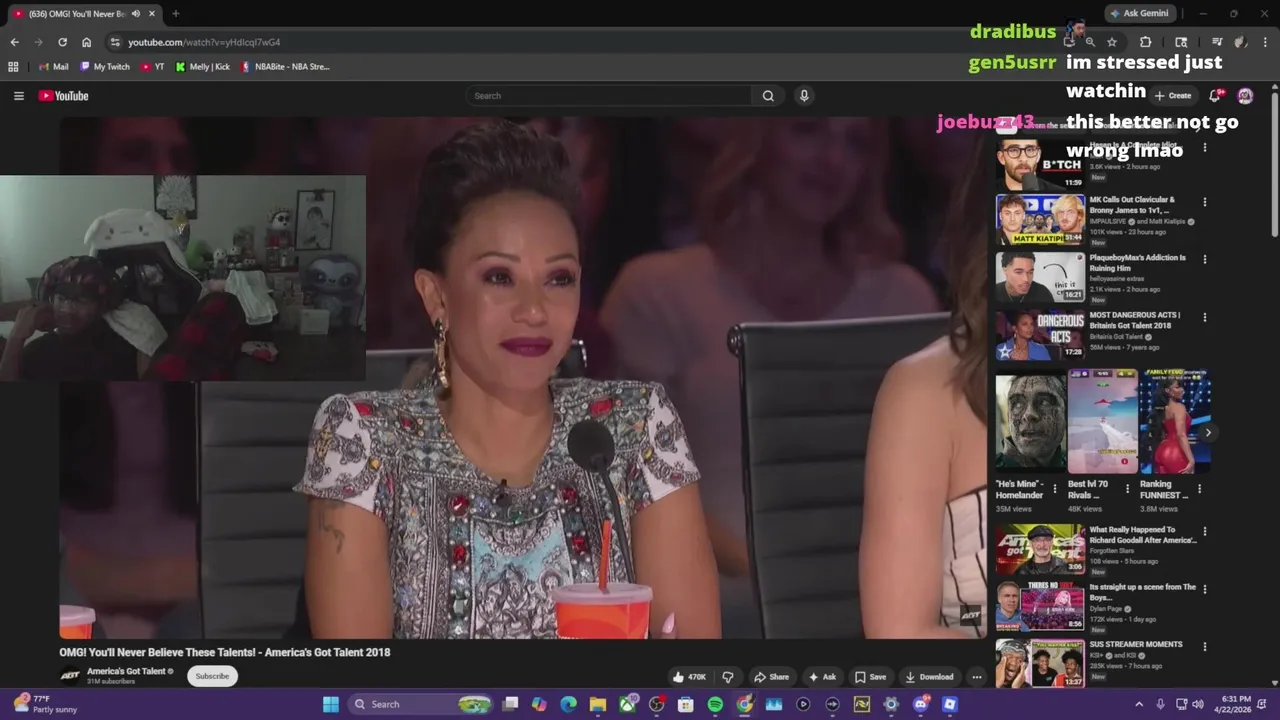Open the YT bookmark
The width and height of the screenshot is (1280, 720).
click(x=152, y=67)
